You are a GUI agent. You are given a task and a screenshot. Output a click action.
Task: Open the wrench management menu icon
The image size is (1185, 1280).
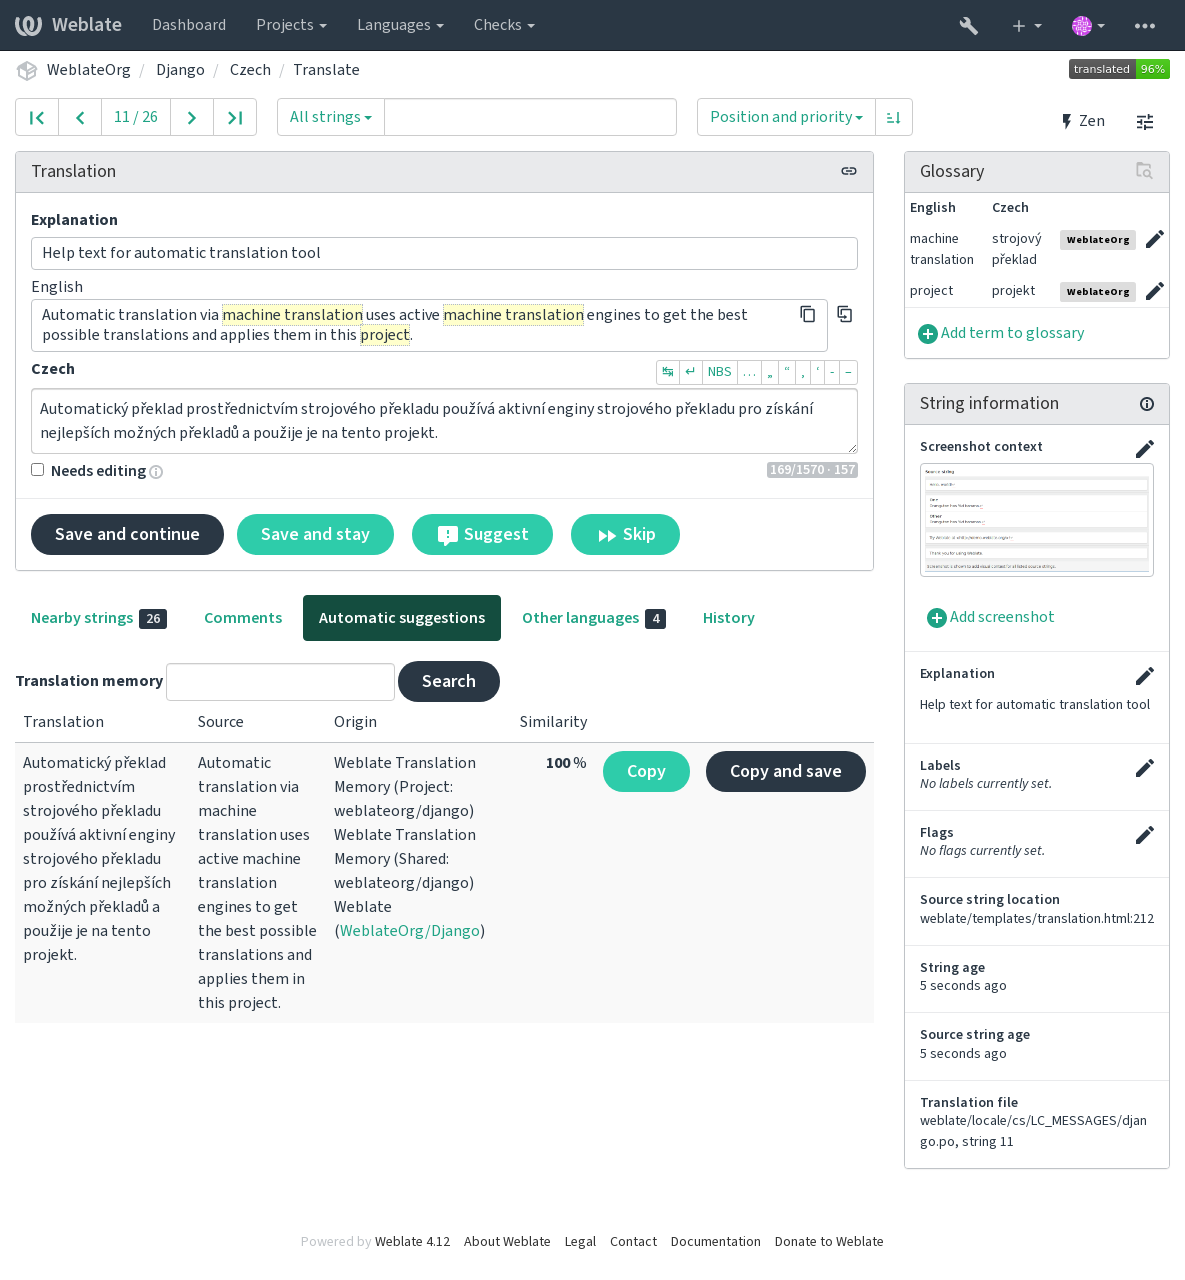click(968, 25)
